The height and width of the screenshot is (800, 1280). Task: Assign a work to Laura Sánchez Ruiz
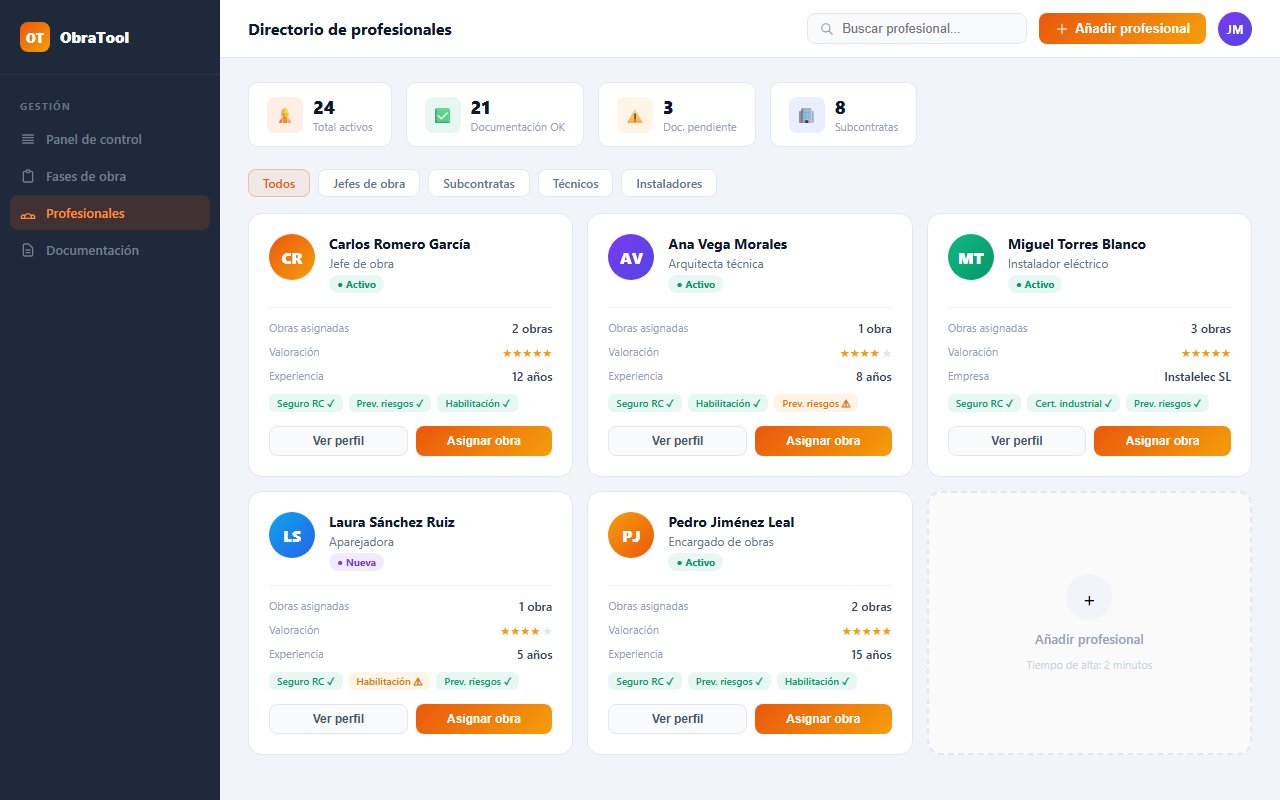484,719
